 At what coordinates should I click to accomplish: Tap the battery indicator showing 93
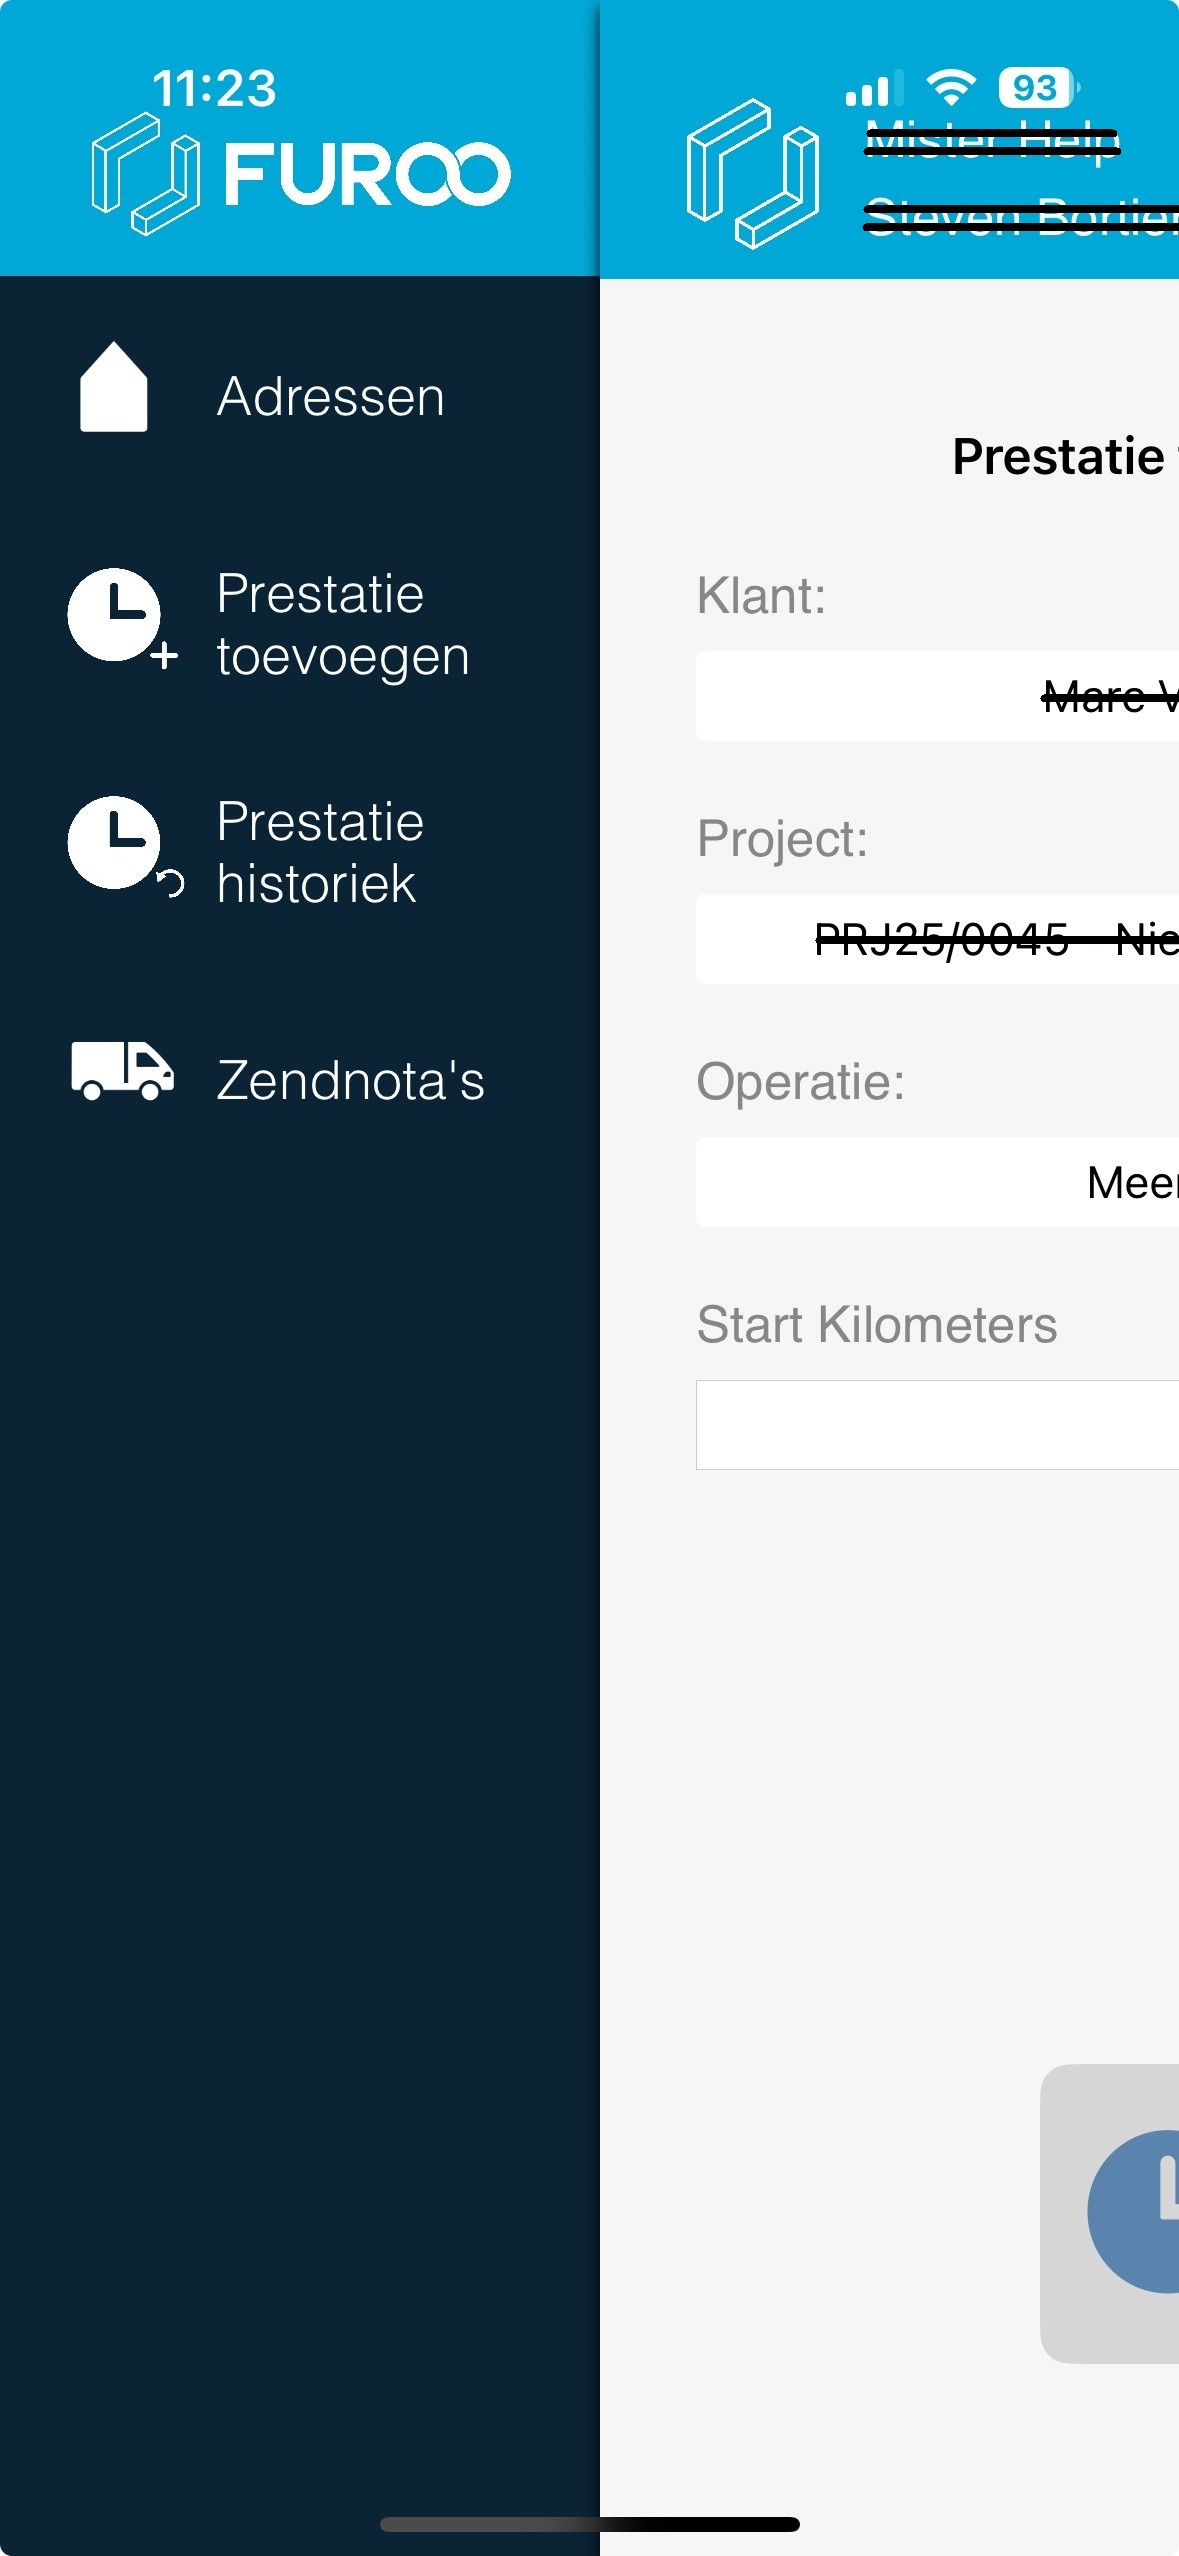click(1039, 88)
